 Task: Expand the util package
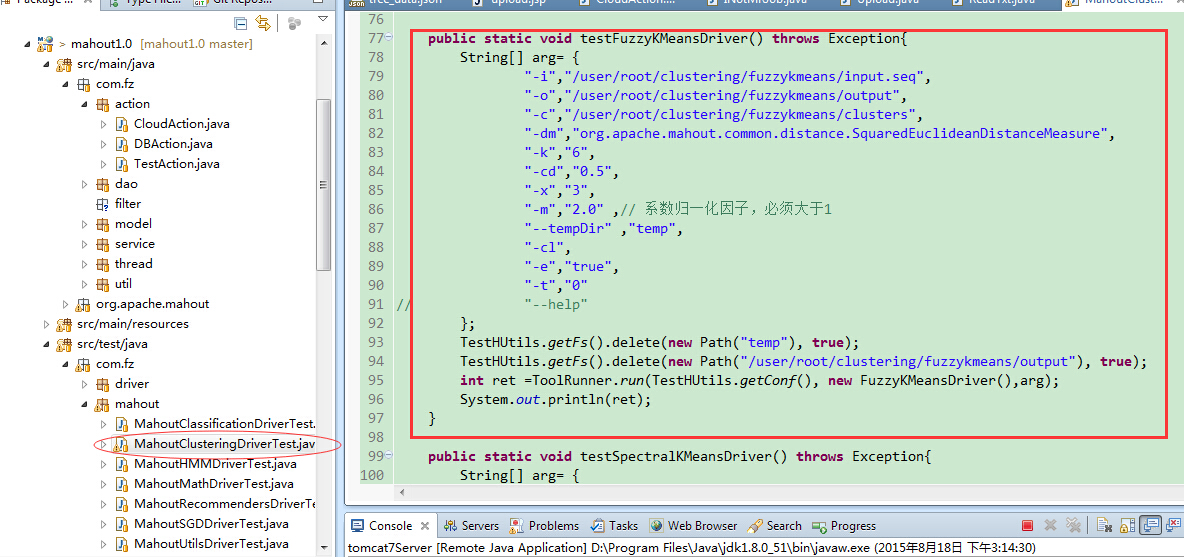tap(85, 284)
